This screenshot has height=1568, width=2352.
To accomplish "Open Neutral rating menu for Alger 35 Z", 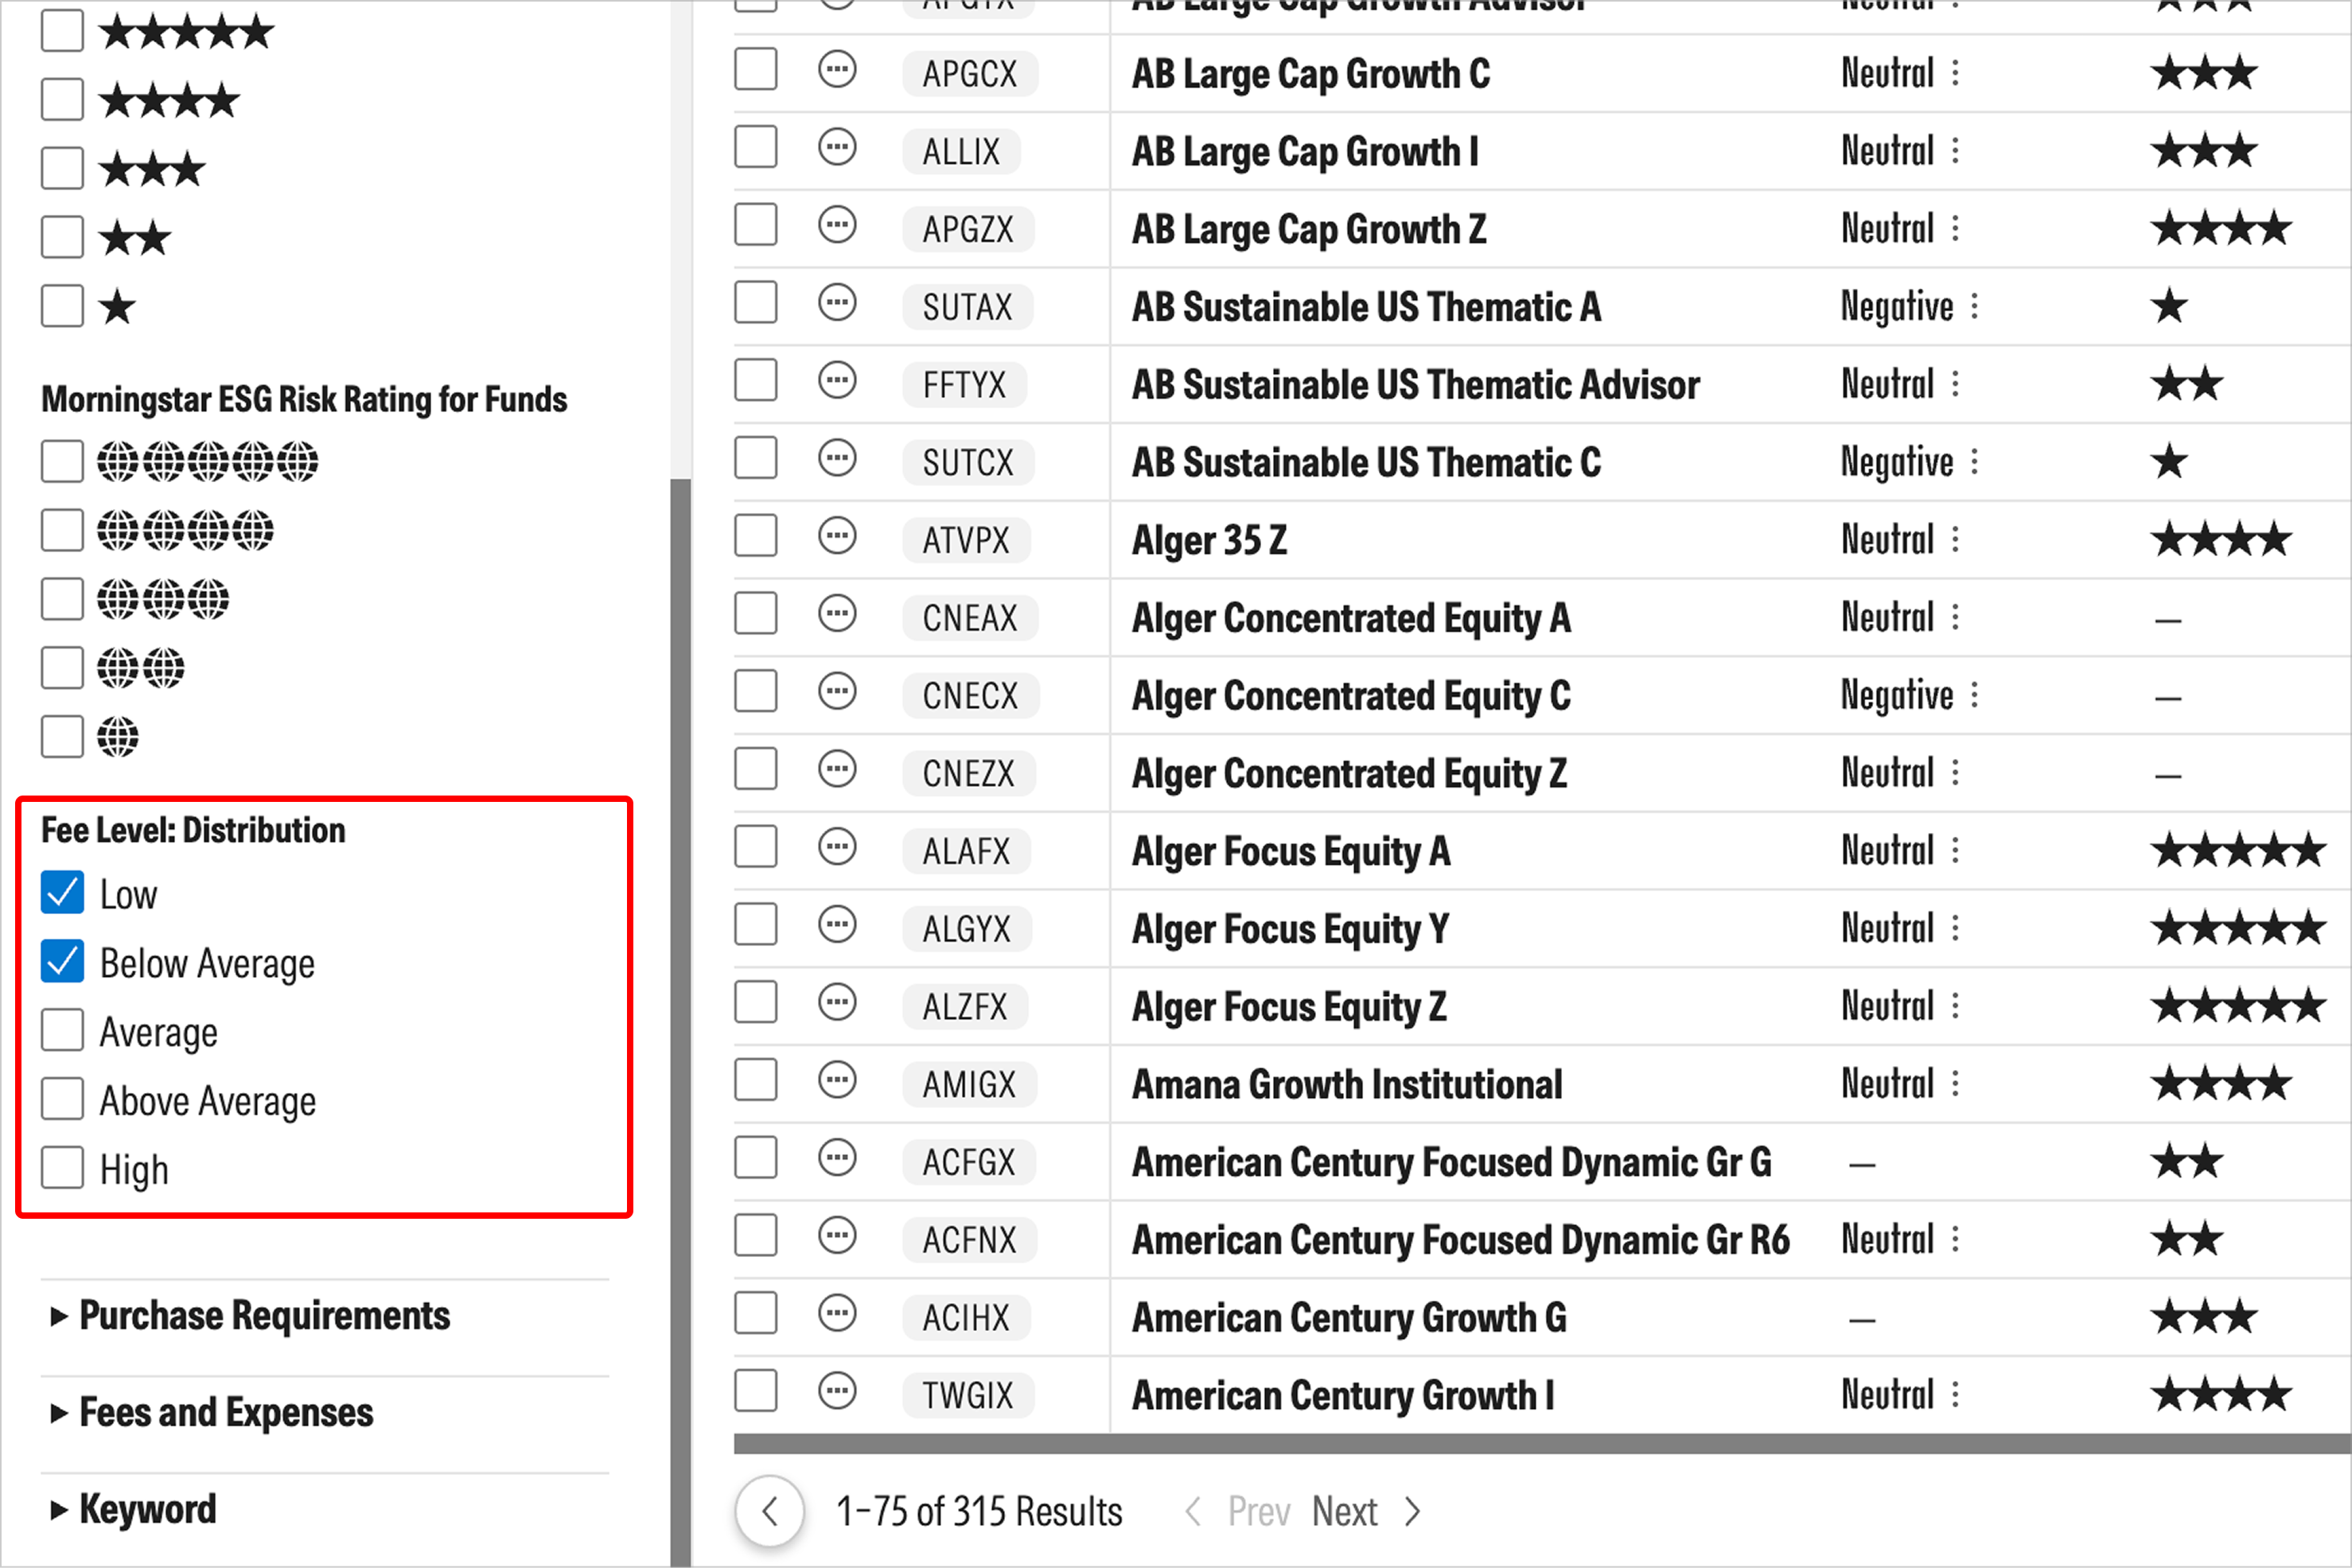I will coord(1955,540).
